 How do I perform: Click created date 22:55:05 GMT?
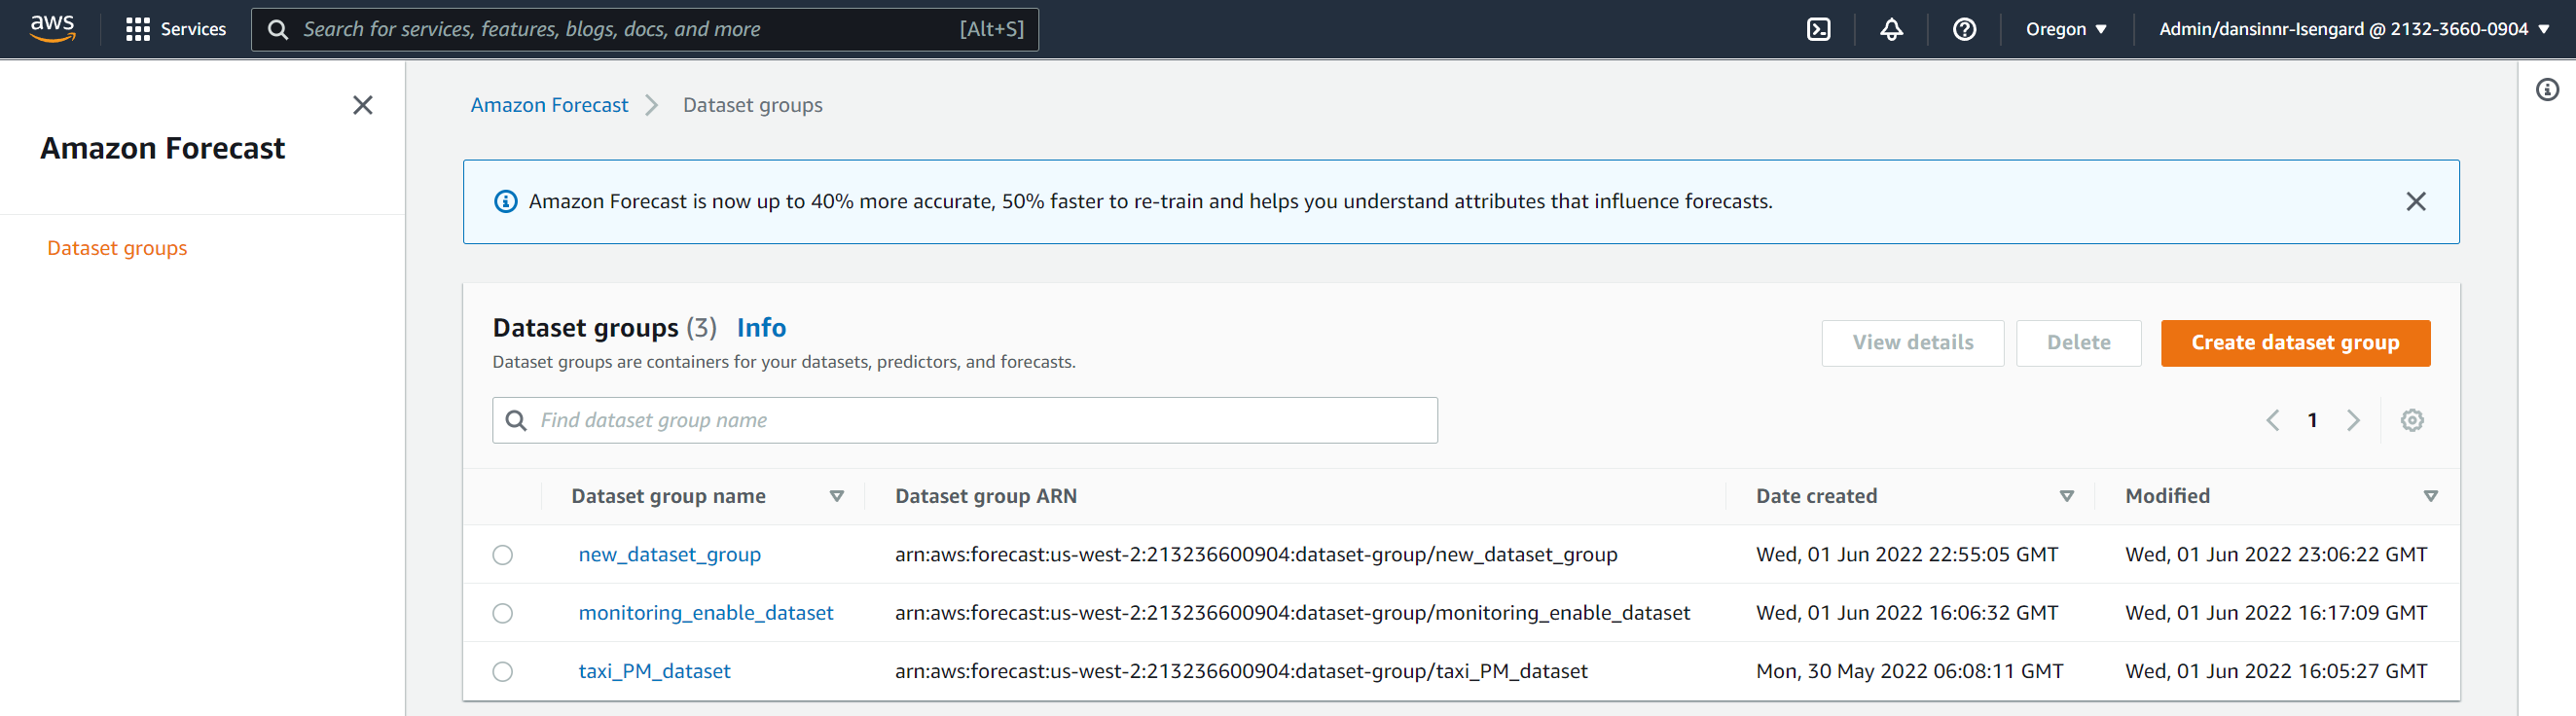coord(1907,555)
